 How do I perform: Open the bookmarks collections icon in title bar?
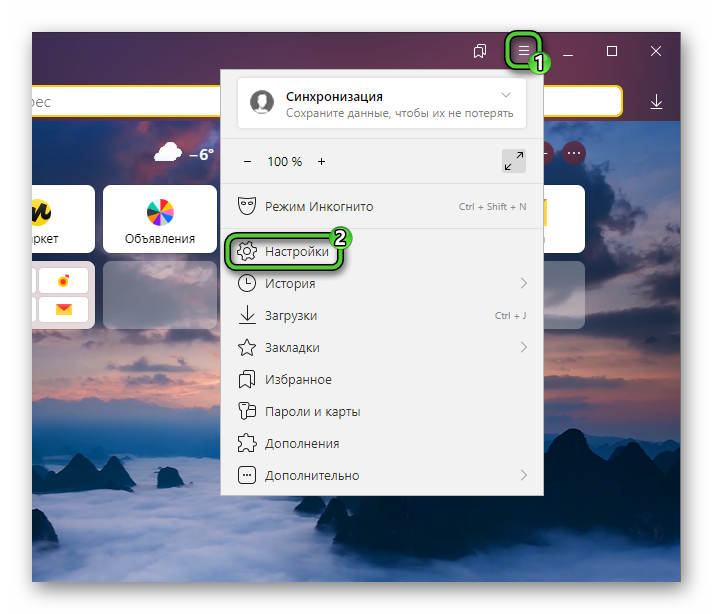point(480,51)
